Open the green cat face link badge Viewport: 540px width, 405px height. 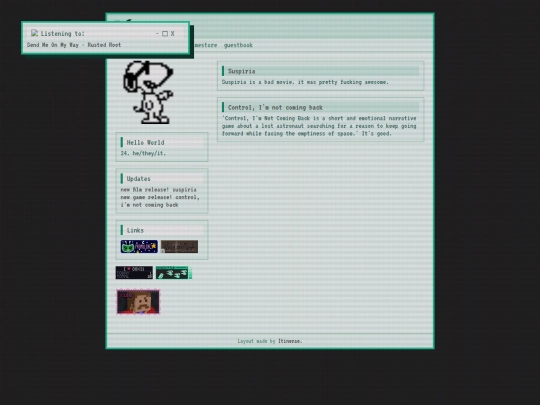(x=139, y=247)
